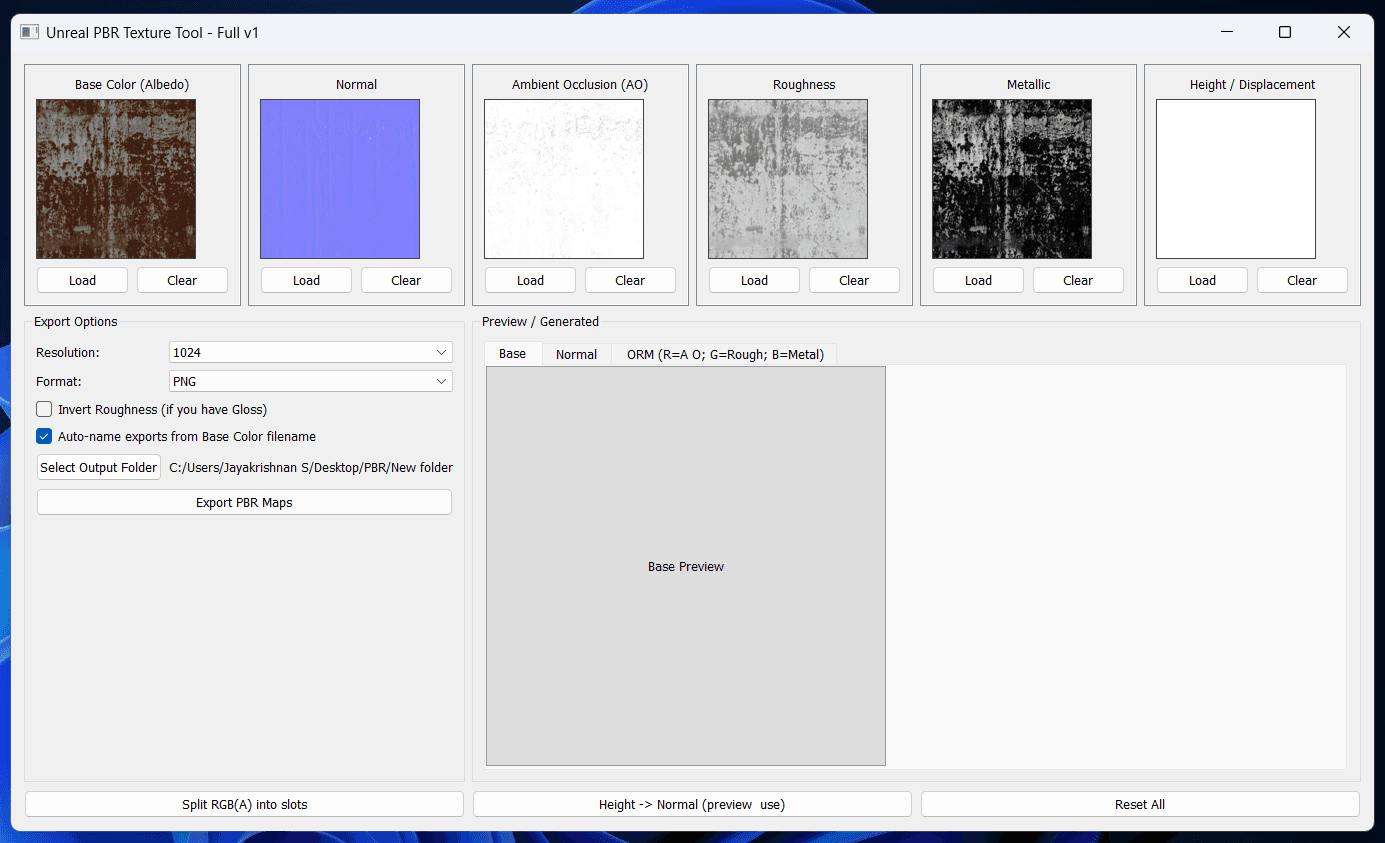This screenshot has height=843, width=1385.
Task: Load a Normal map texture
Action: [x=306, y=280]
